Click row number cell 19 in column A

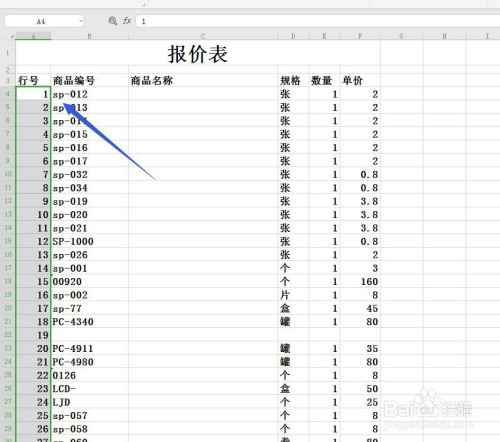[33, 335]
